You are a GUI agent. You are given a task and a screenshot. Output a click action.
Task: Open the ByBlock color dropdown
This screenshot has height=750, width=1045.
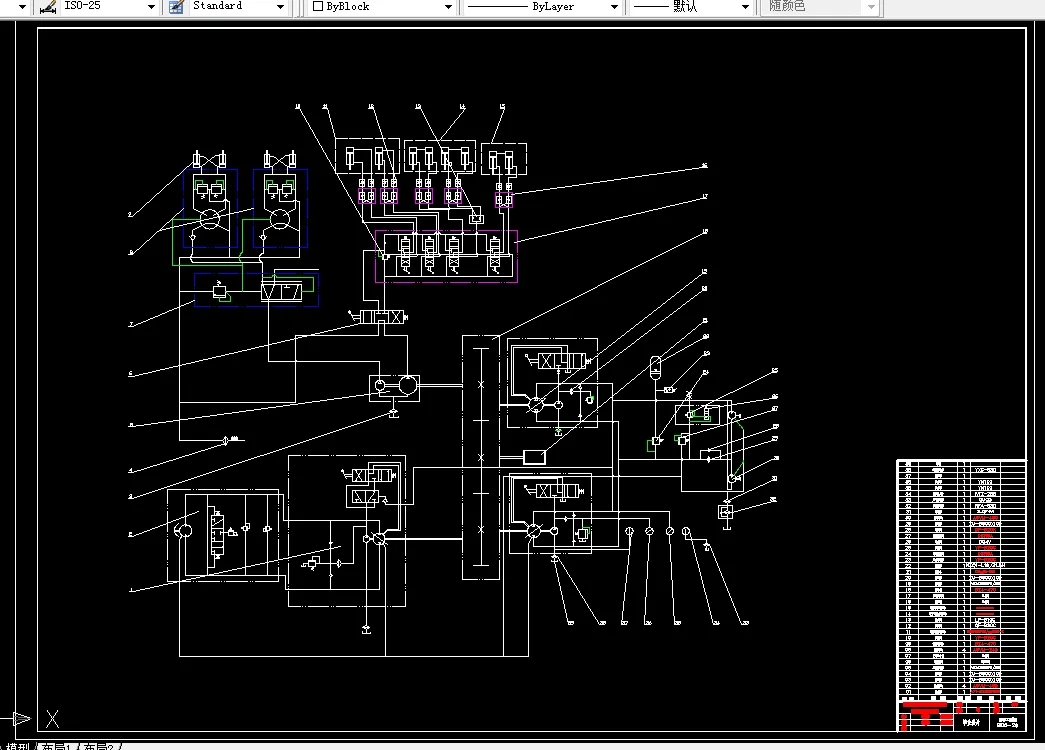tap(448, 7)
